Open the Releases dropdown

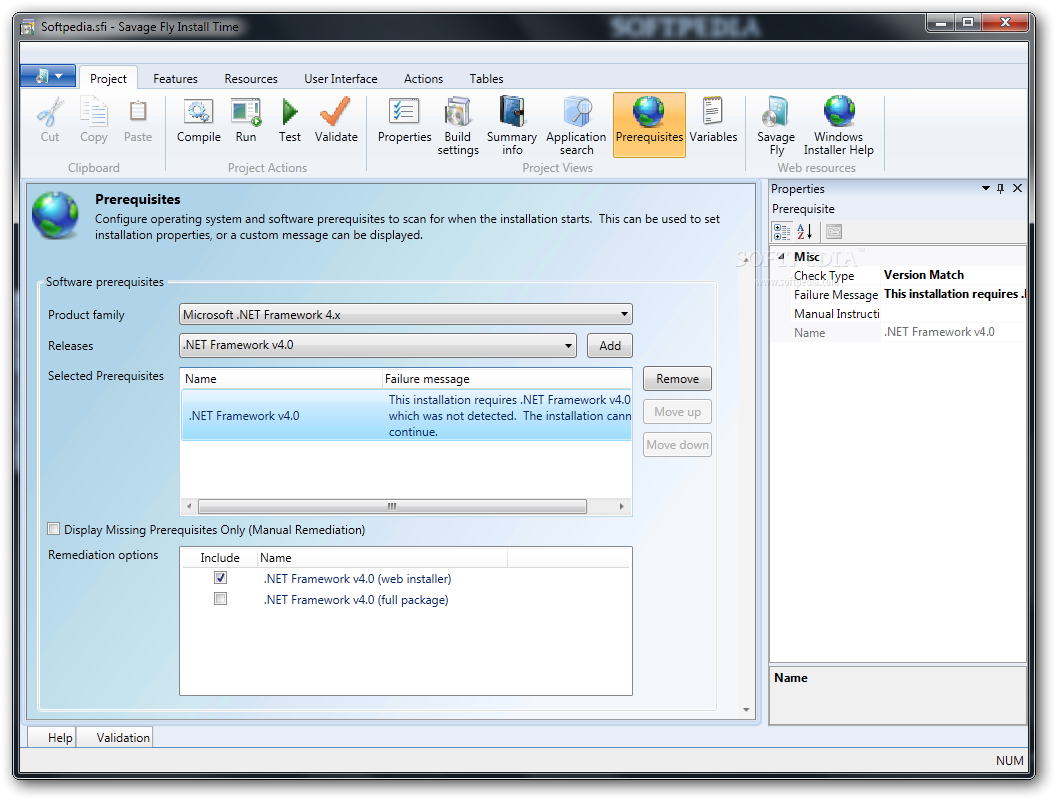tap(378, 345)
